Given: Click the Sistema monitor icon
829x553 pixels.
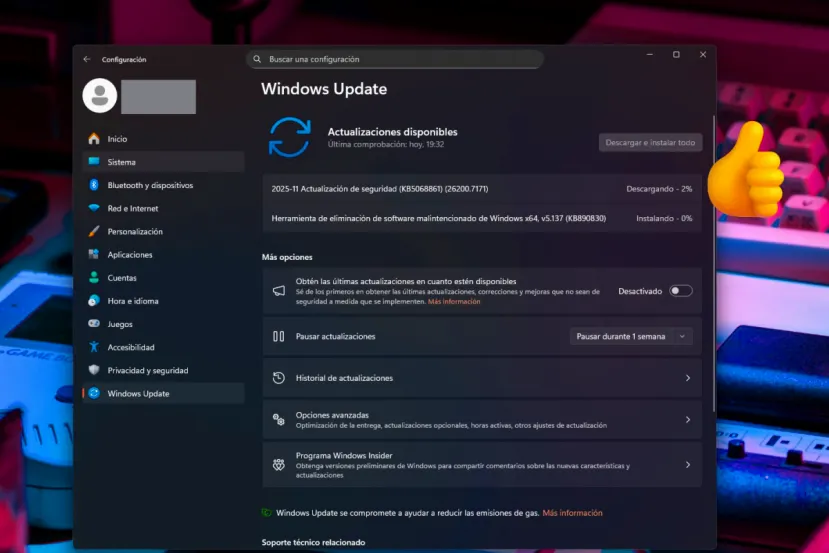Looking at the screenshot, I should [x=94, y=162].
